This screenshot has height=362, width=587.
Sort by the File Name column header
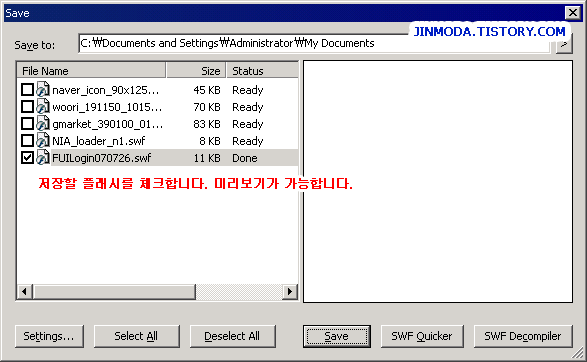click(x=91, y=70)
